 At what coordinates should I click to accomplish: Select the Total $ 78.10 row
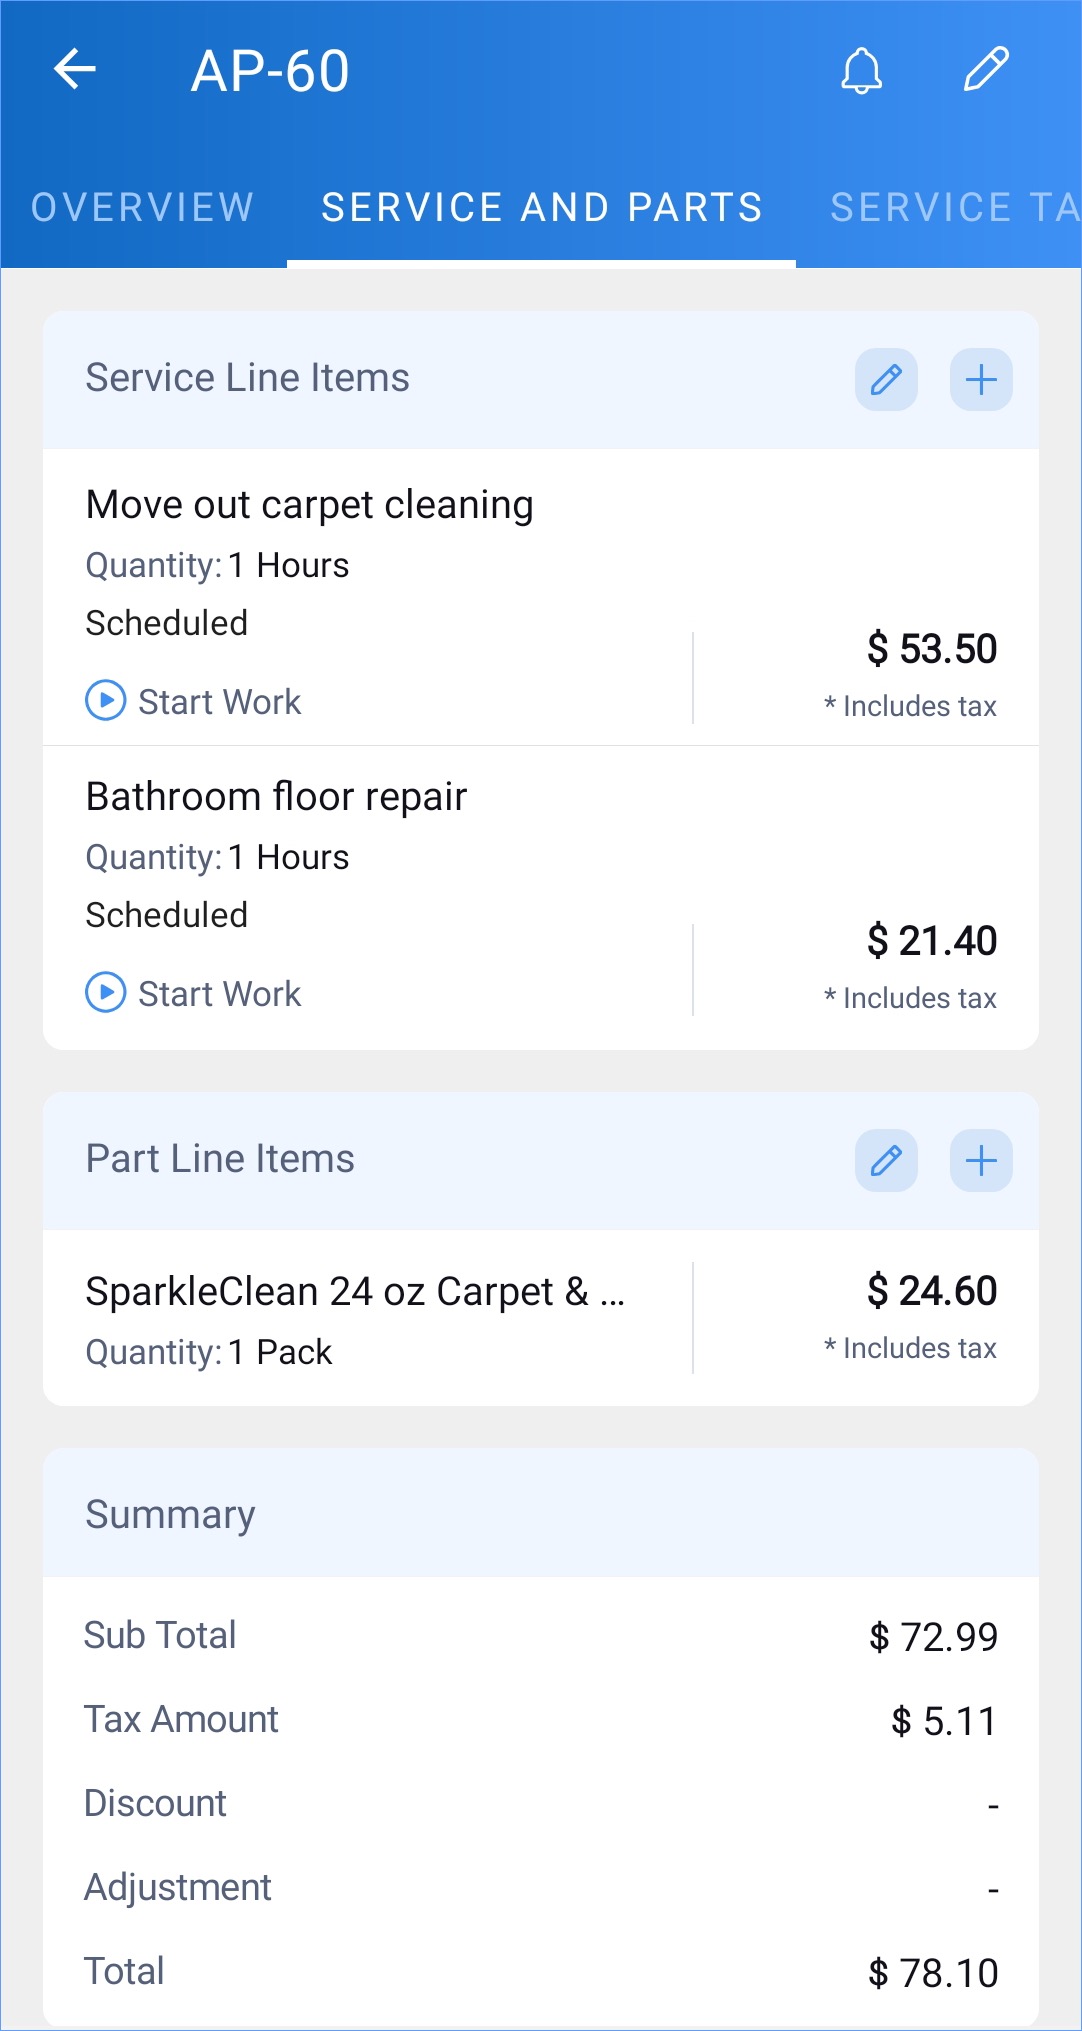tap(541, 1972)
